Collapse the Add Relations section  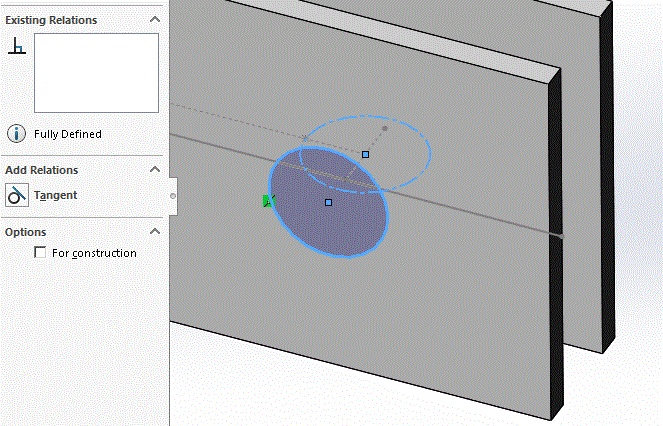155,170
